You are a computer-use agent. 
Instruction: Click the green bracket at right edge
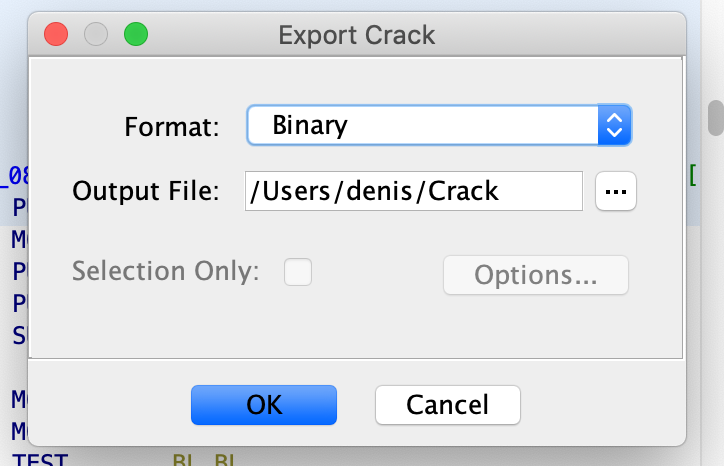693,176
